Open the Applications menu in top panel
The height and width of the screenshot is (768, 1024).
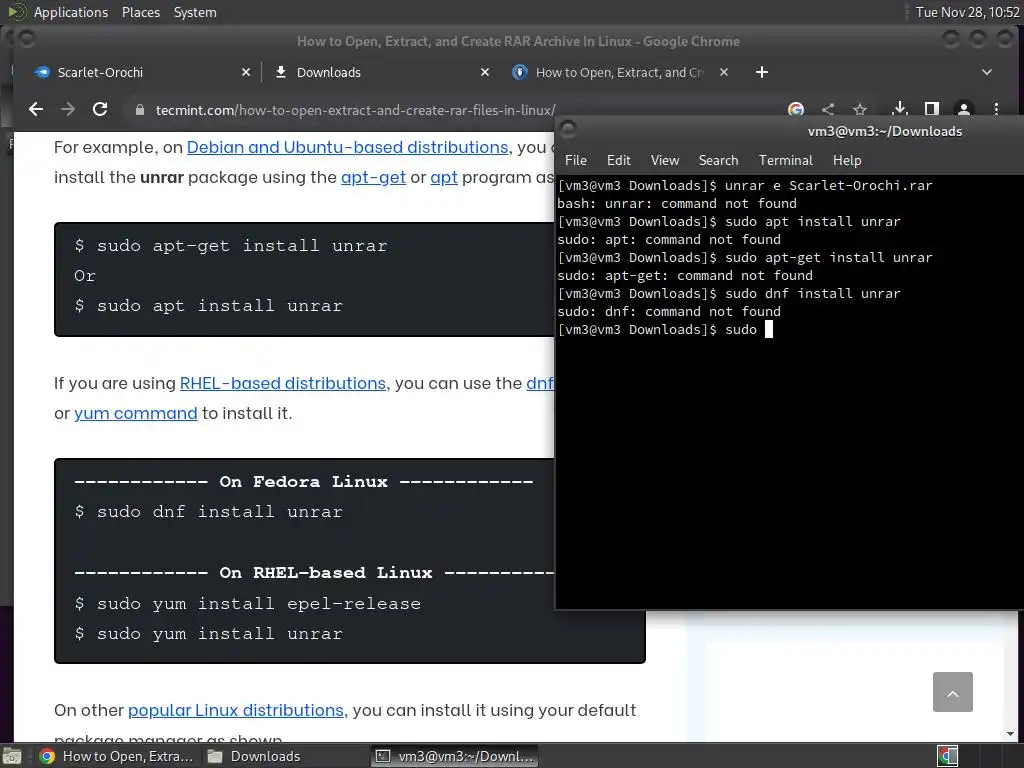click(71, 12)
